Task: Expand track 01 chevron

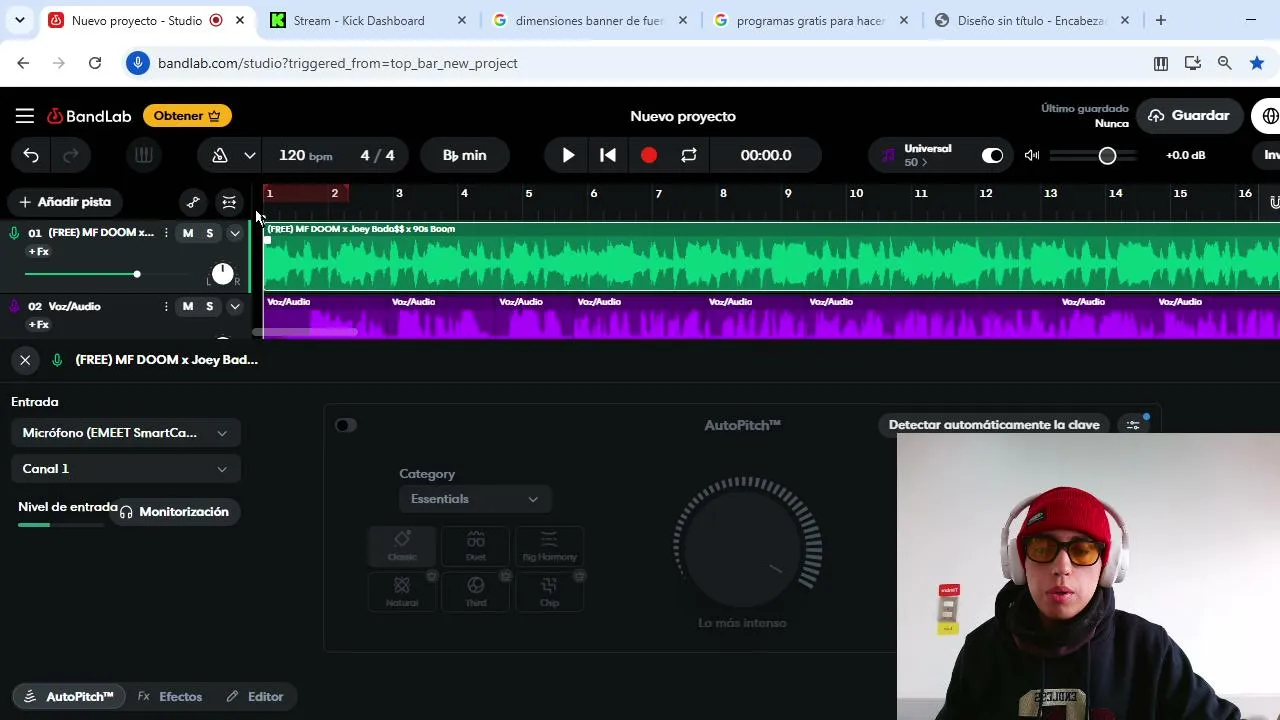Action: pos(235,233)
